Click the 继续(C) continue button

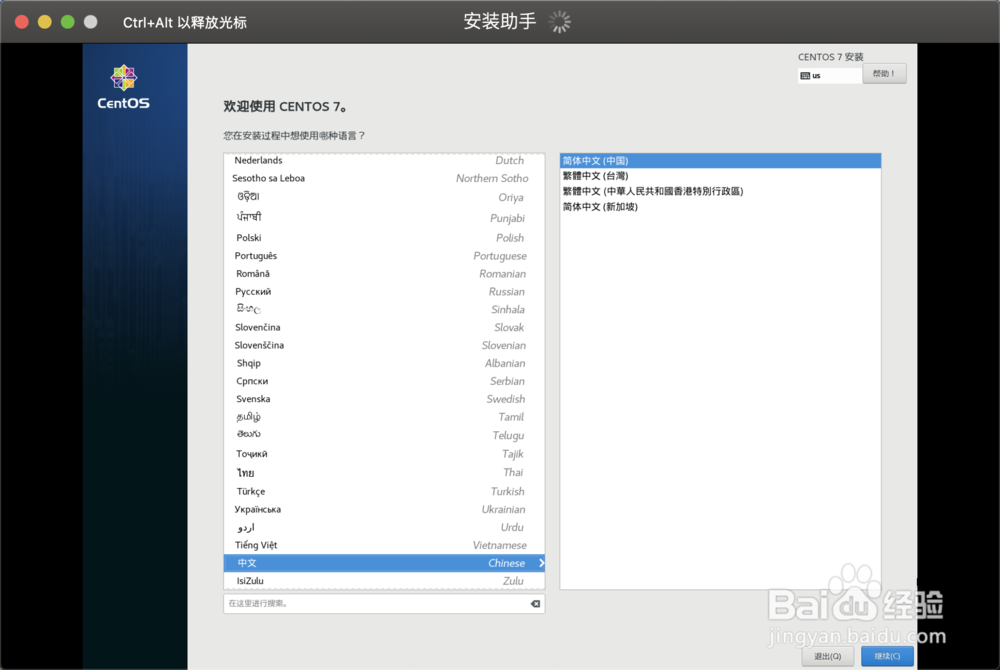click(x=886, y=656)
